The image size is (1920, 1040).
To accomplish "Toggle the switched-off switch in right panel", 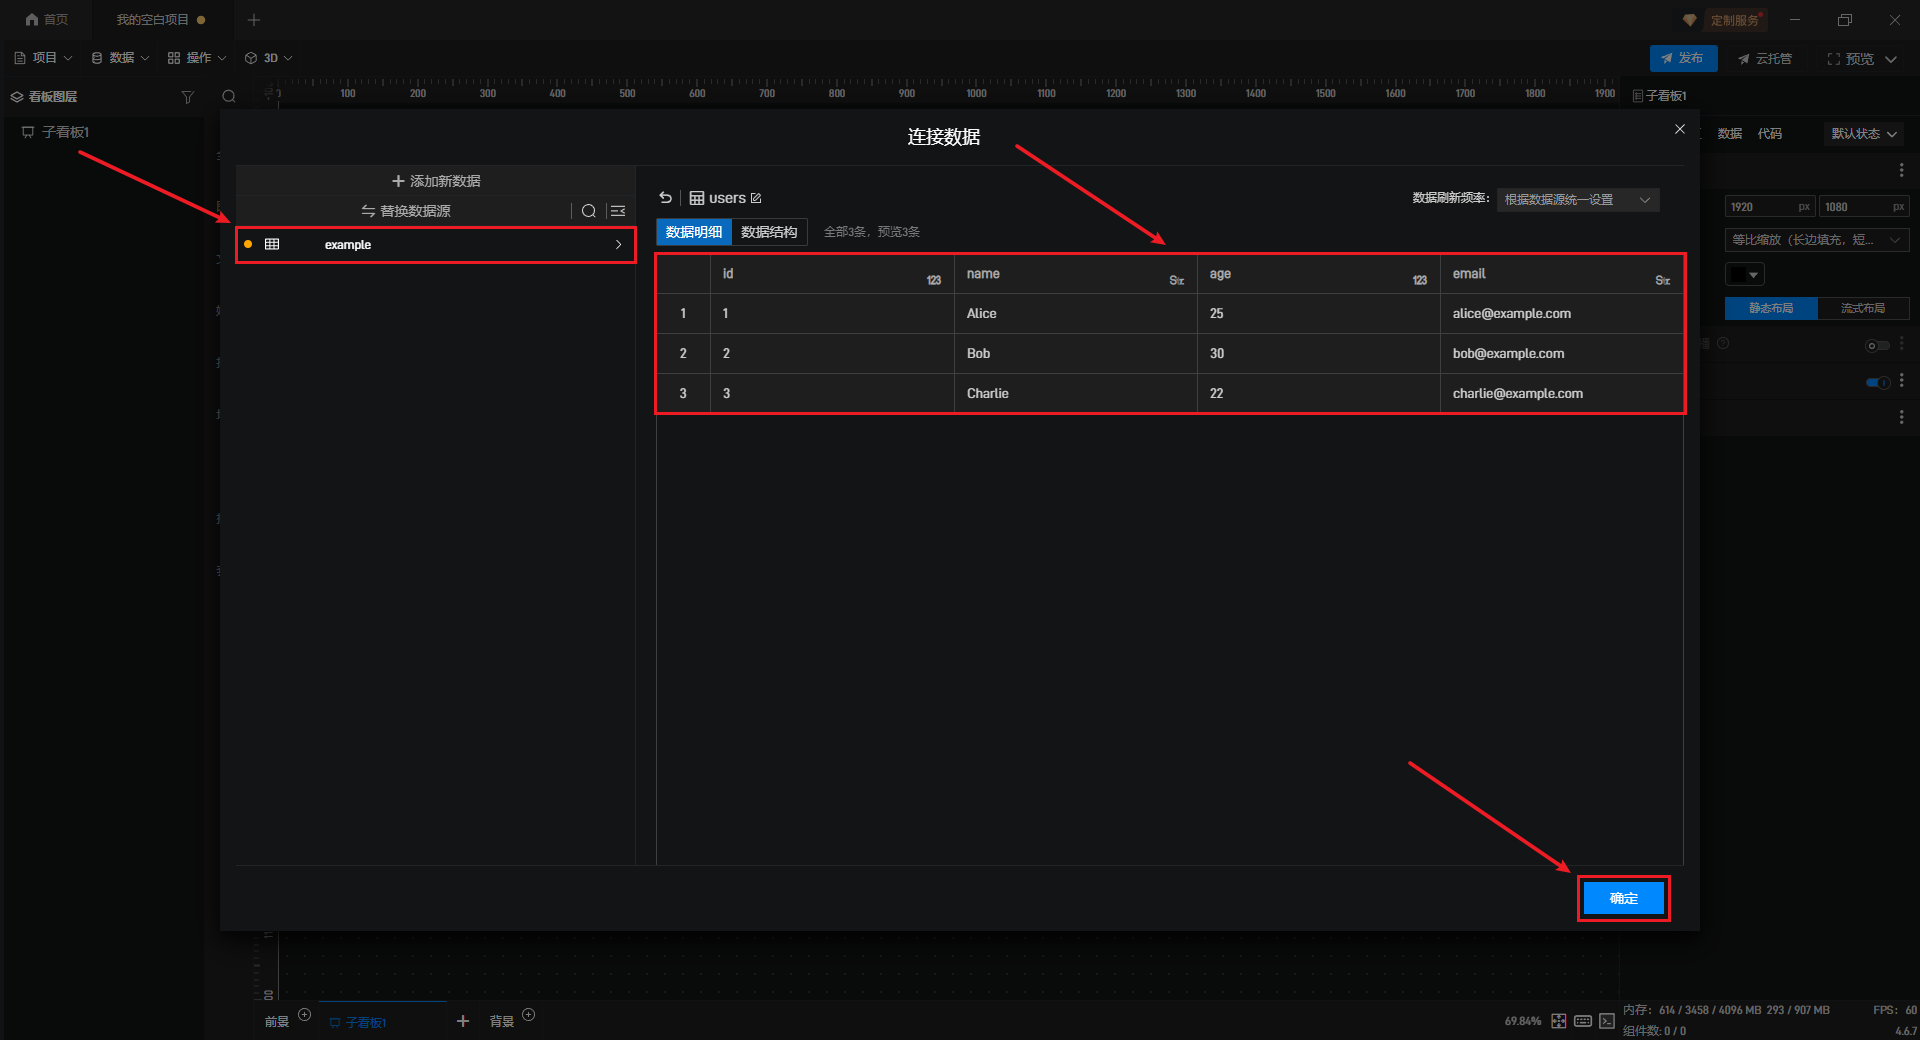I will click(1877, 346).
